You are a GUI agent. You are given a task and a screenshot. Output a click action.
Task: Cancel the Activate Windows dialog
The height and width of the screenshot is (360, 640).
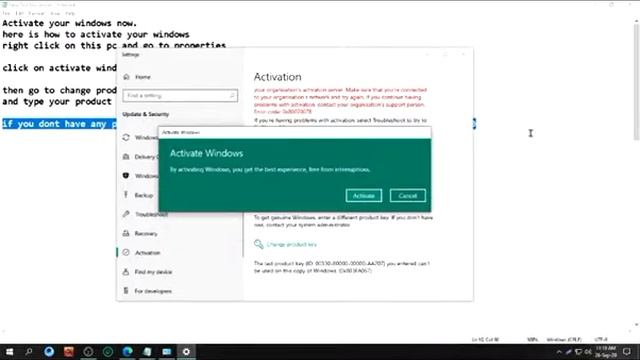(408, 196)
